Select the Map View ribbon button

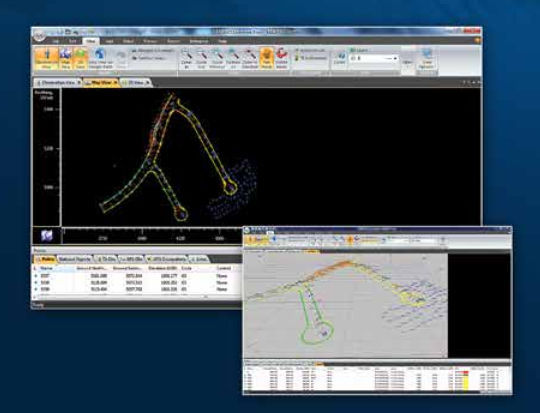pos(66,59)
